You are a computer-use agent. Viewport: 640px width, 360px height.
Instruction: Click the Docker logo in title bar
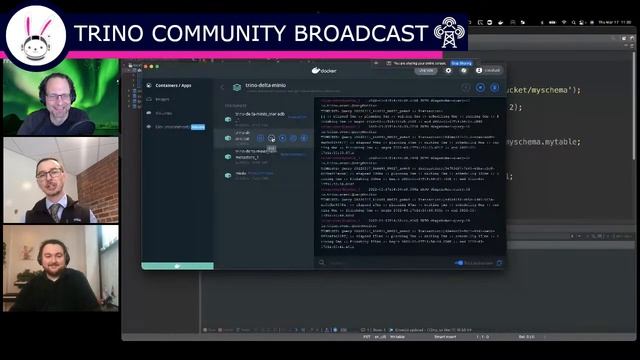coord(324,71)
